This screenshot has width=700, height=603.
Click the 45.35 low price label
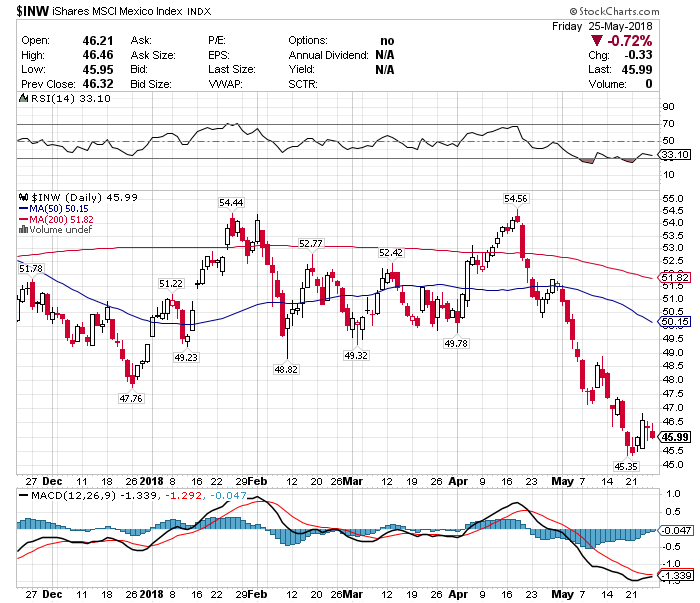(x=626, y=466)
